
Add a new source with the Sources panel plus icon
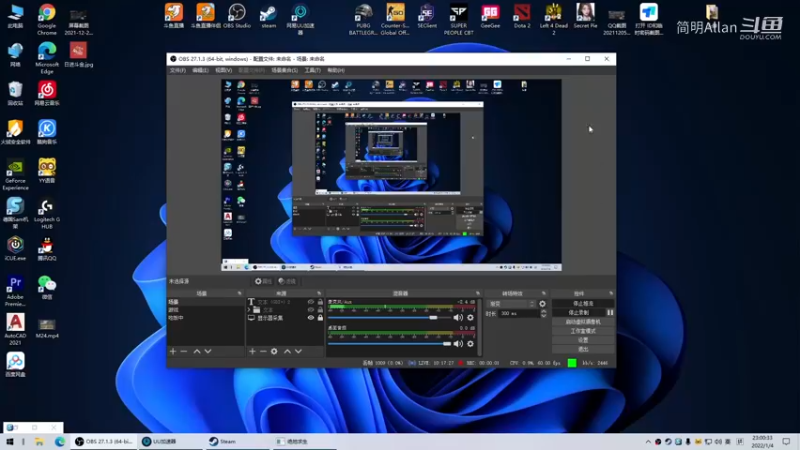point(252,351)
